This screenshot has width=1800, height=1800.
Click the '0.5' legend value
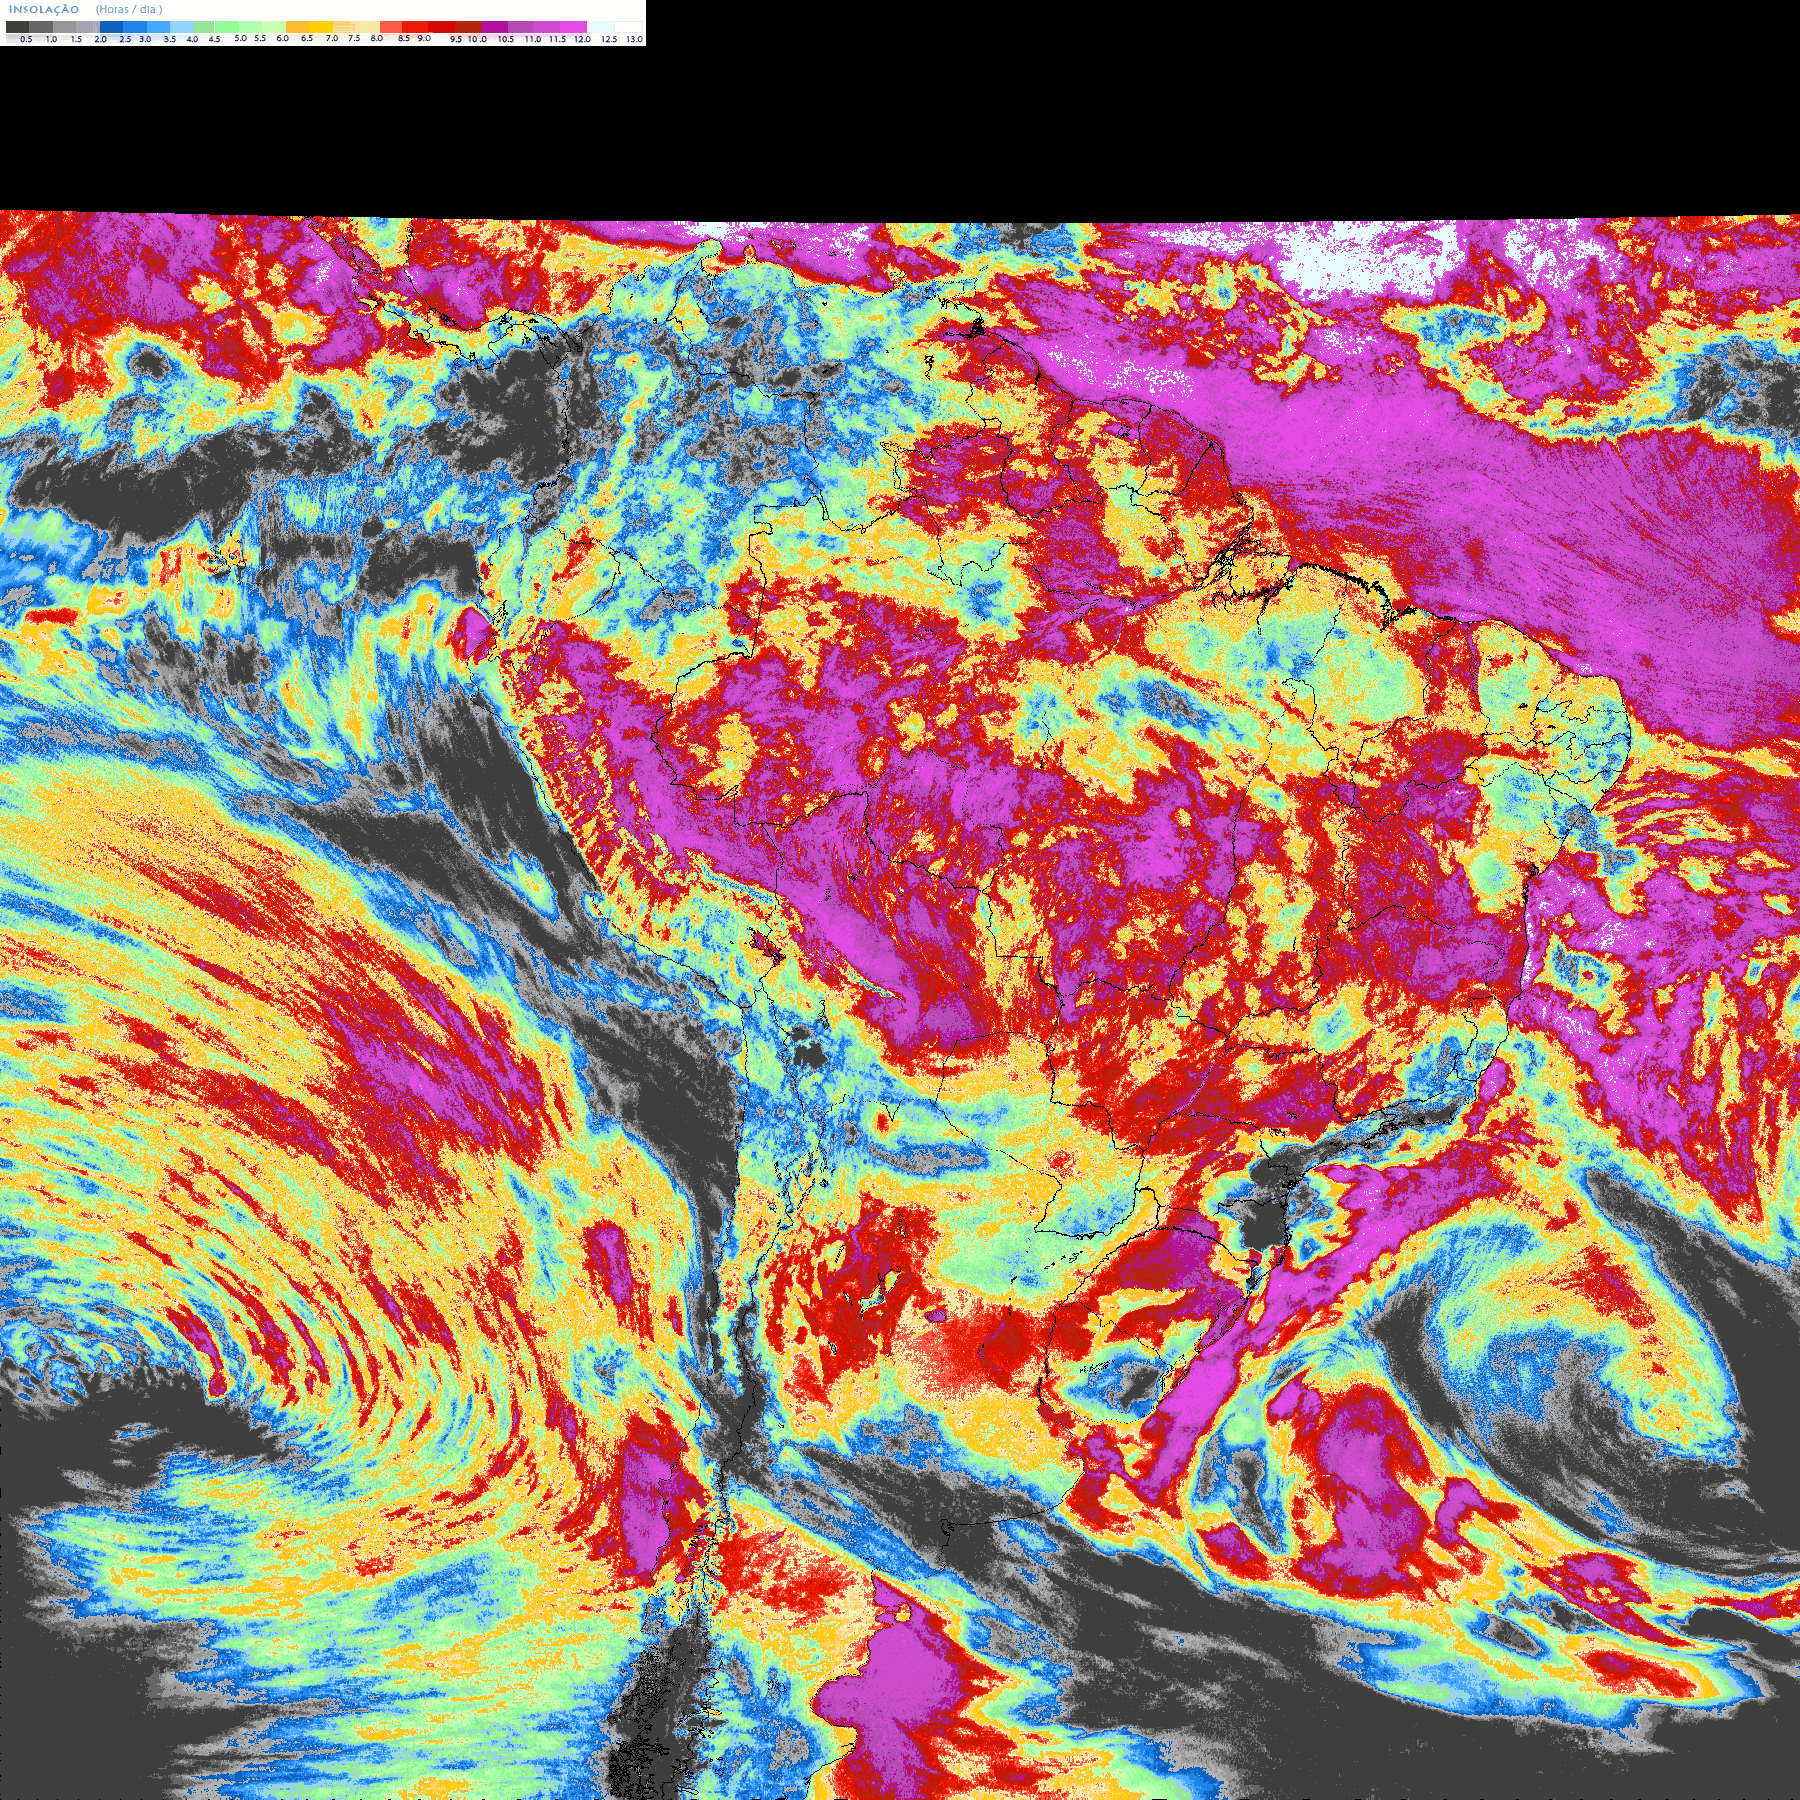26,39
